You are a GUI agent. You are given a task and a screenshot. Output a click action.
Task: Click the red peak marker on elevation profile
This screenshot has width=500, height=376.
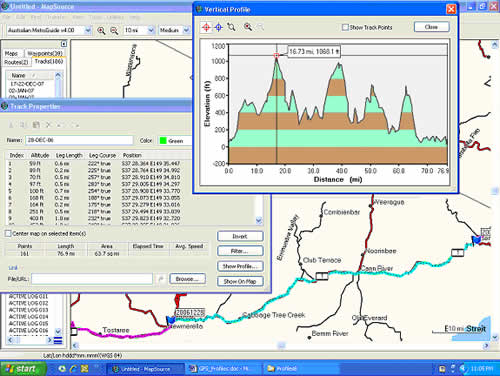(x=276, y=55)
